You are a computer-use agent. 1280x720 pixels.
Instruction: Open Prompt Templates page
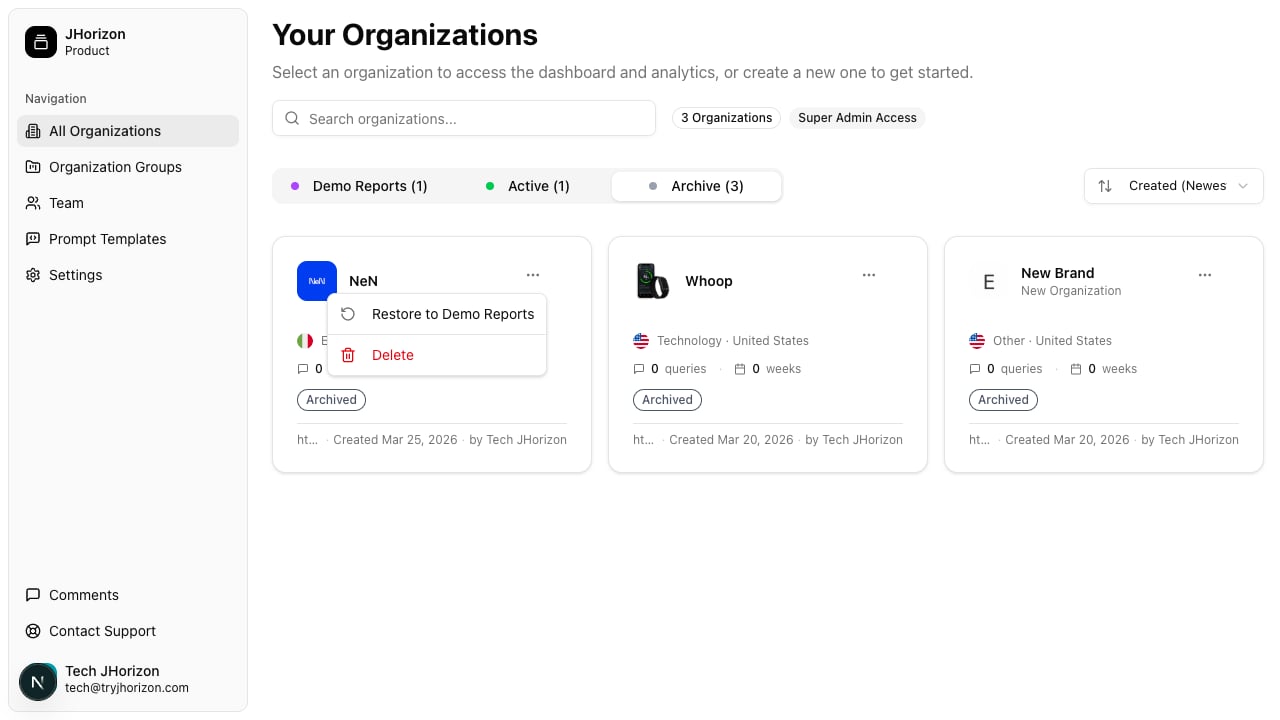128,239
